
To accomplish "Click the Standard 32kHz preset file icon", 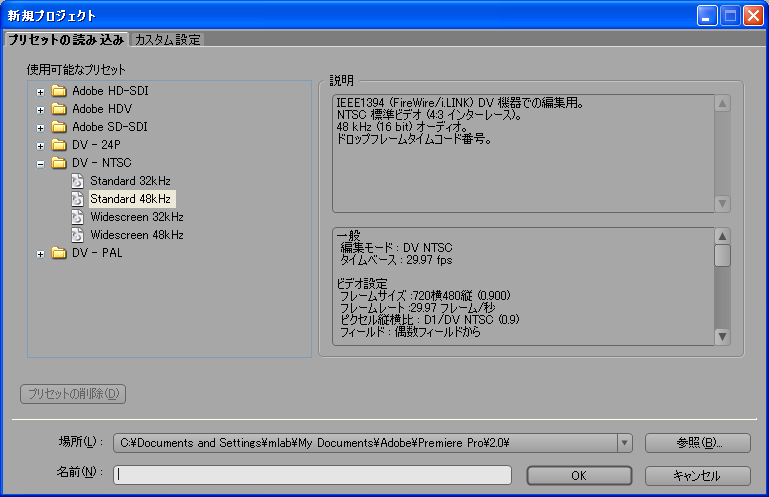I will point(77,181).
